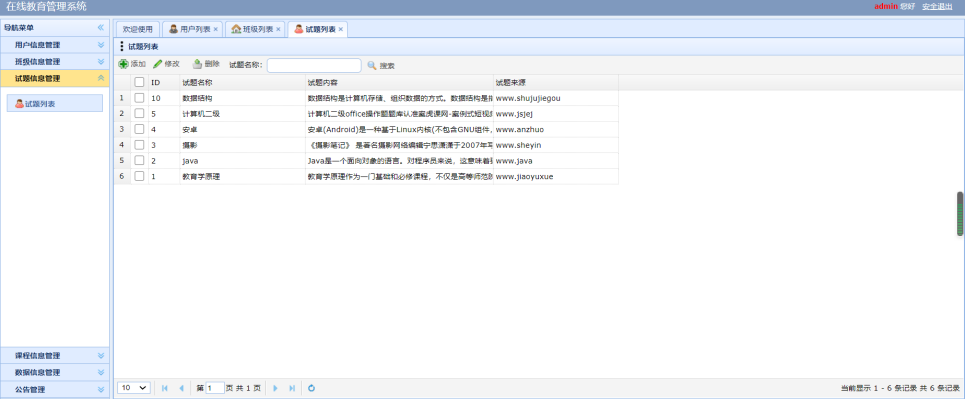Click the java name cell

[242, 161]
